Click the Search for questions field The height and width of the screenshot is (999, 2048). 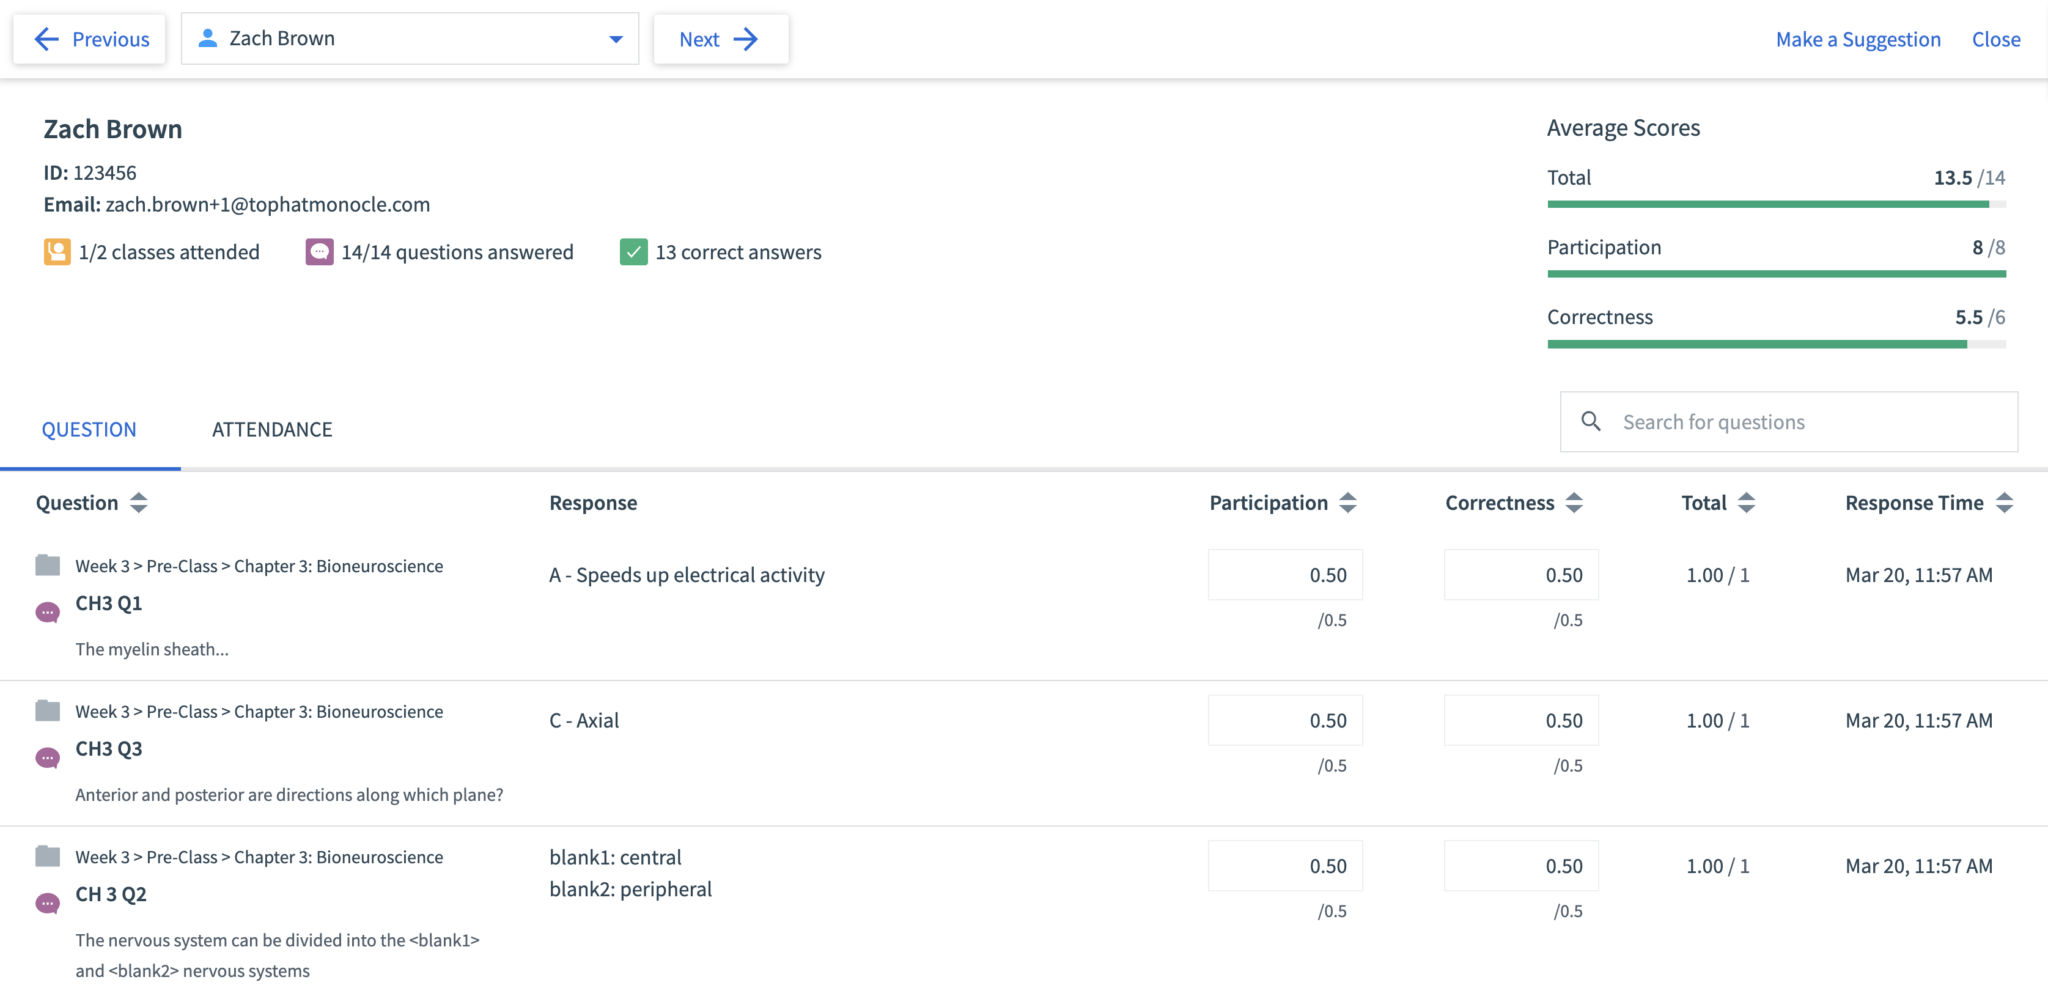[1789, 422]
